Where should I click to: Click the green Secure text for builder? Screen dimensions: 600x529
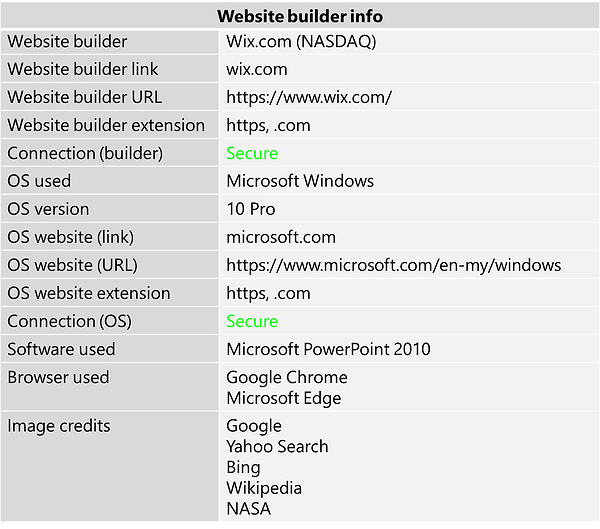click(252, 154)
